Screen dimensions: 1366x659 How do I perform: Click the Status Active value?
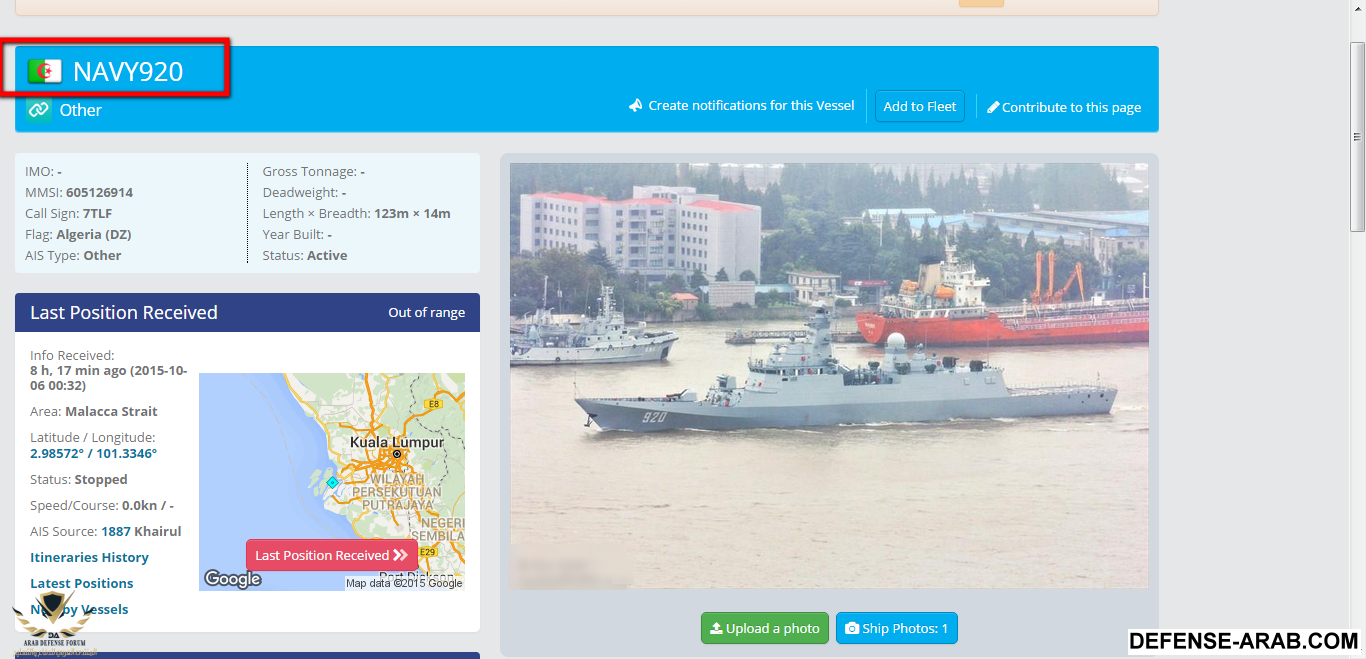327,255
